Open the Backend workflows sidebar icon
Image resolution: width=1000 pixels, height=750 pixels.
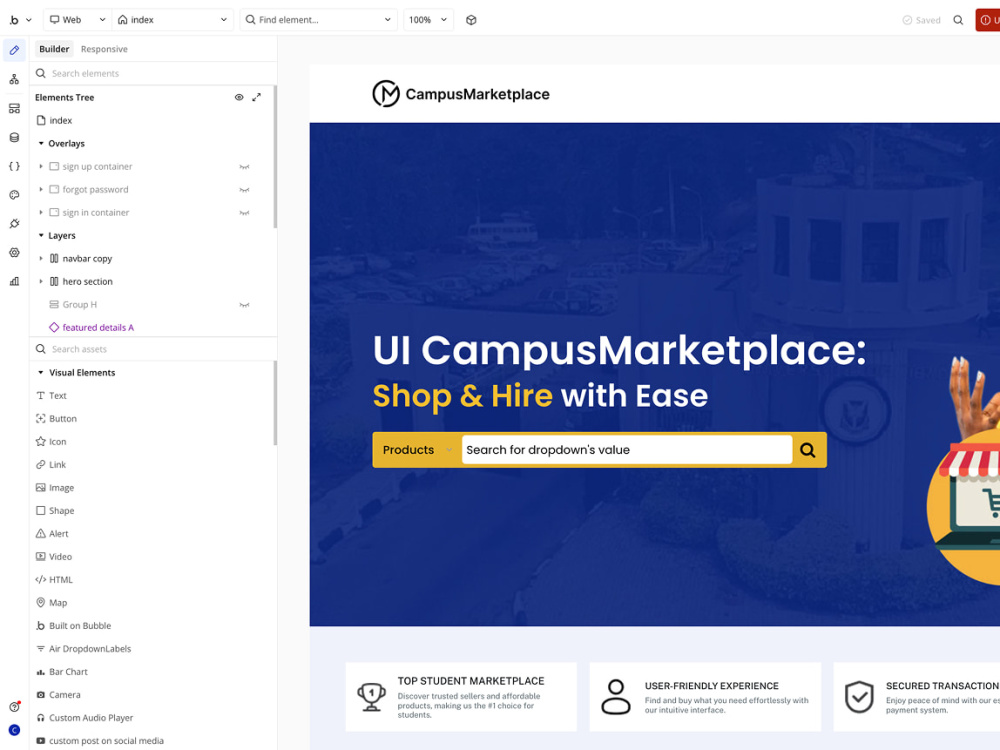pyautogui.click(x=14, y=108)
